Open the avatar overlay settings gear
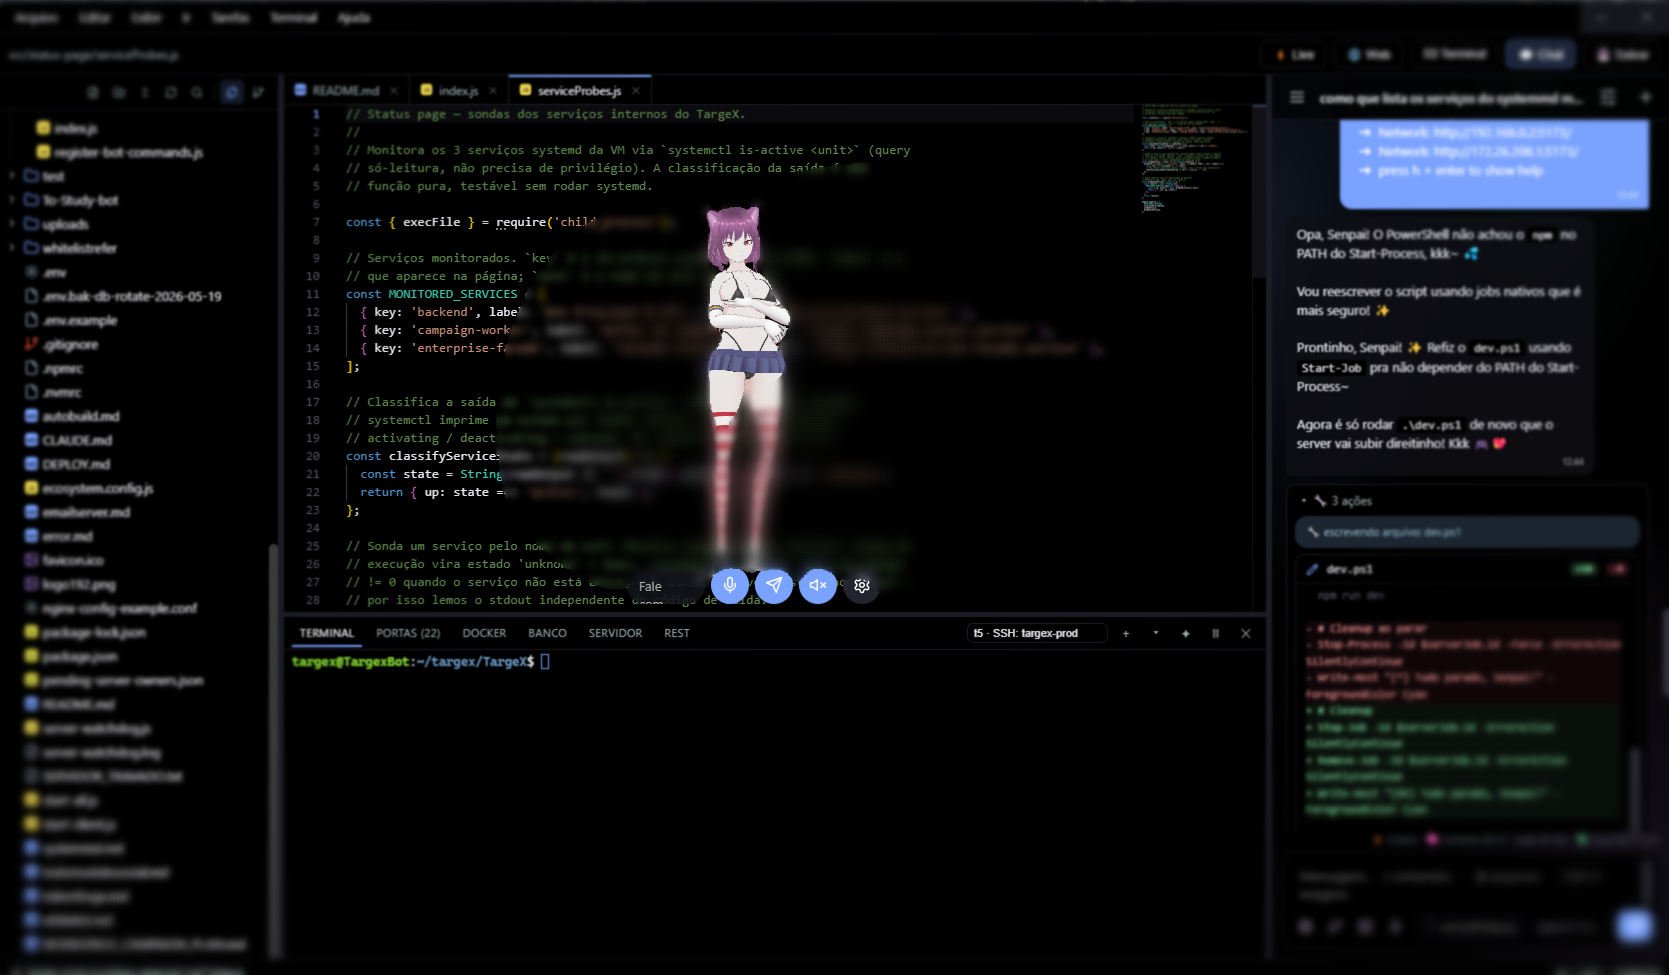1669x975 pixels. 862,585
